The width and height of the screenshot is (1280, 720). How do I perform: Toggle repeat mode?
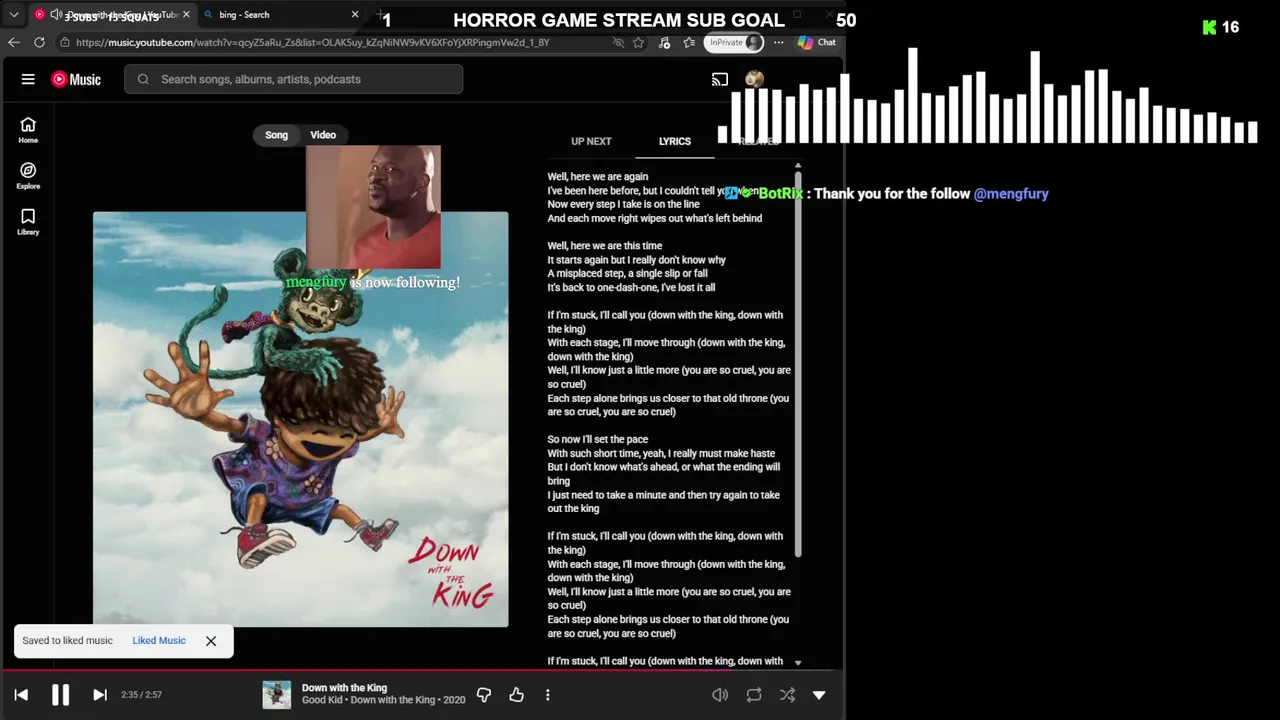(x=754, y=695)
